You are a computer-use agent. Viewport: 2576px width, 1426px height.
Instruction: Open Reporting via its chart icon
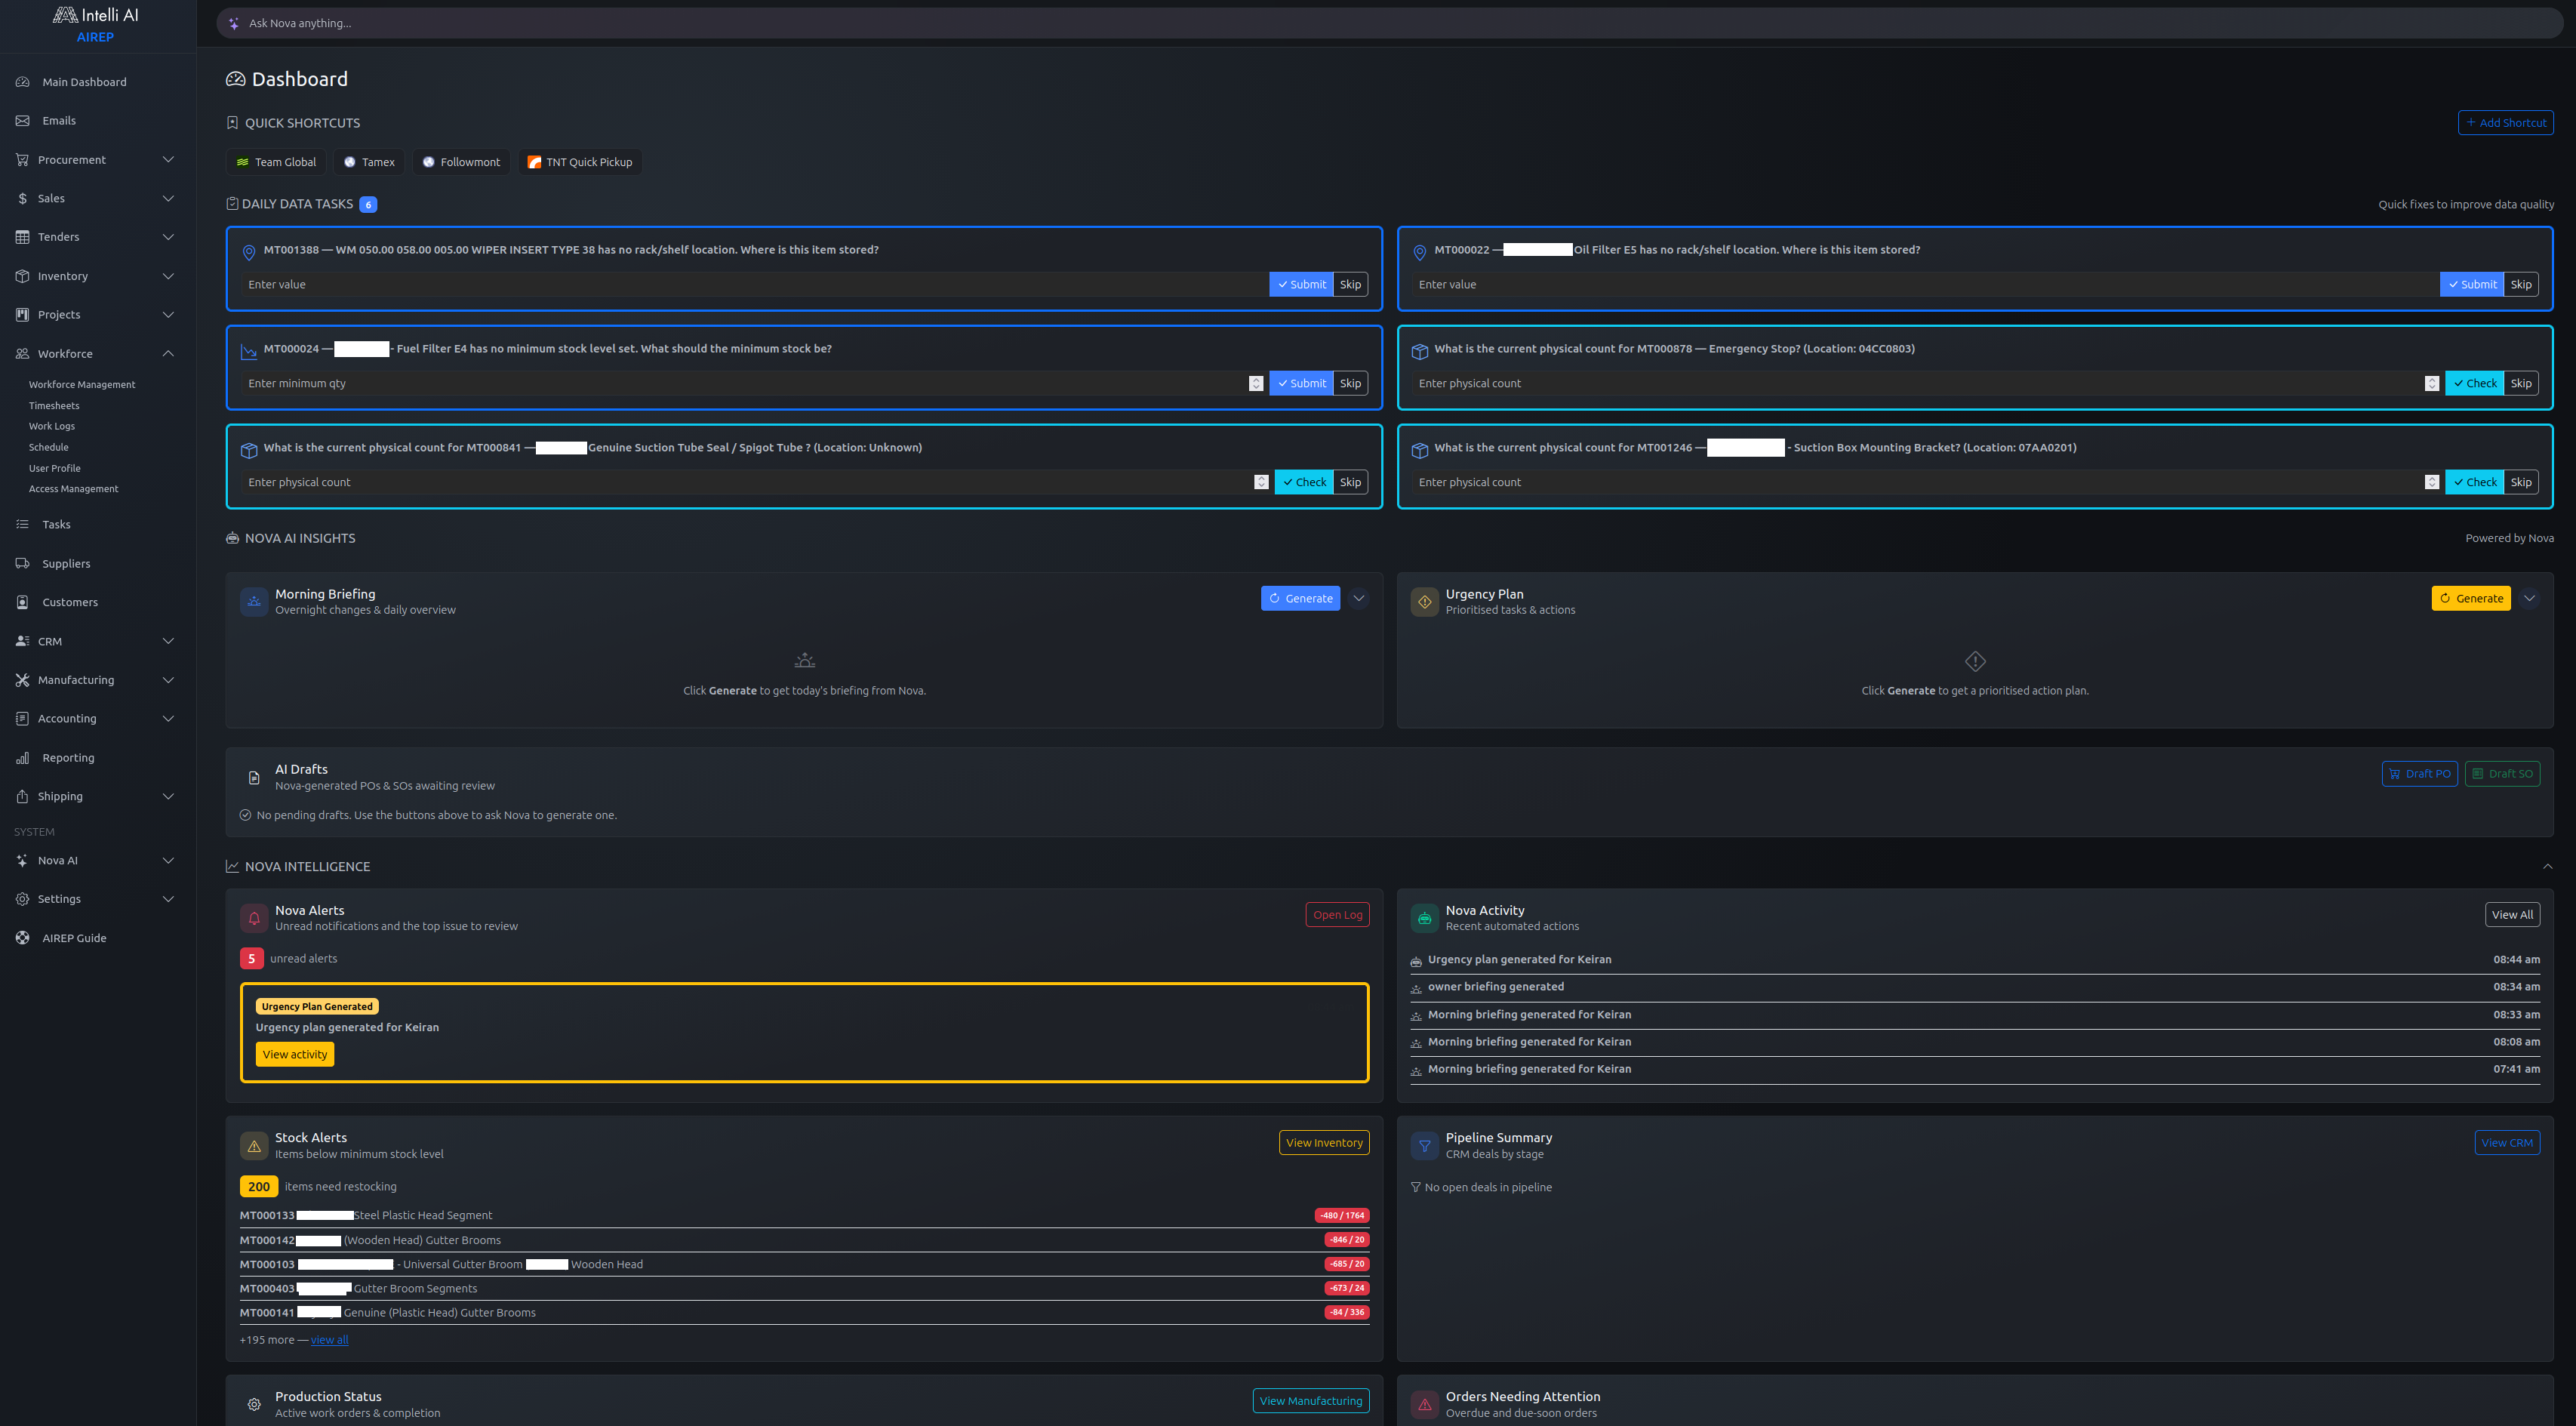(x=22, y=757)
